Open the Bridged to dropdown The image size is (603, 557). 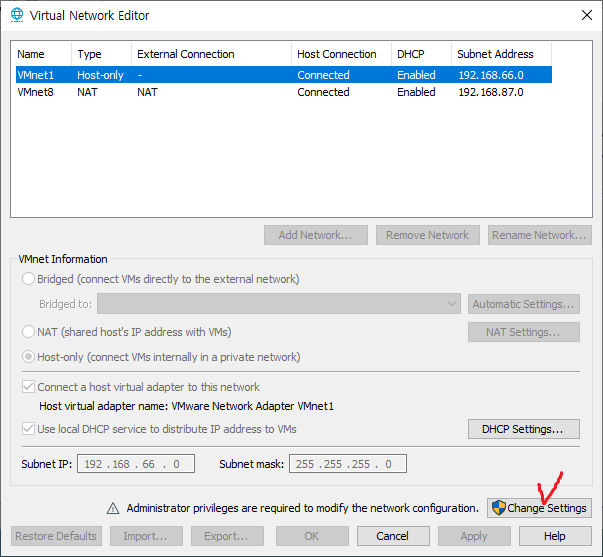pyautogui.click(x=279, y=304)
